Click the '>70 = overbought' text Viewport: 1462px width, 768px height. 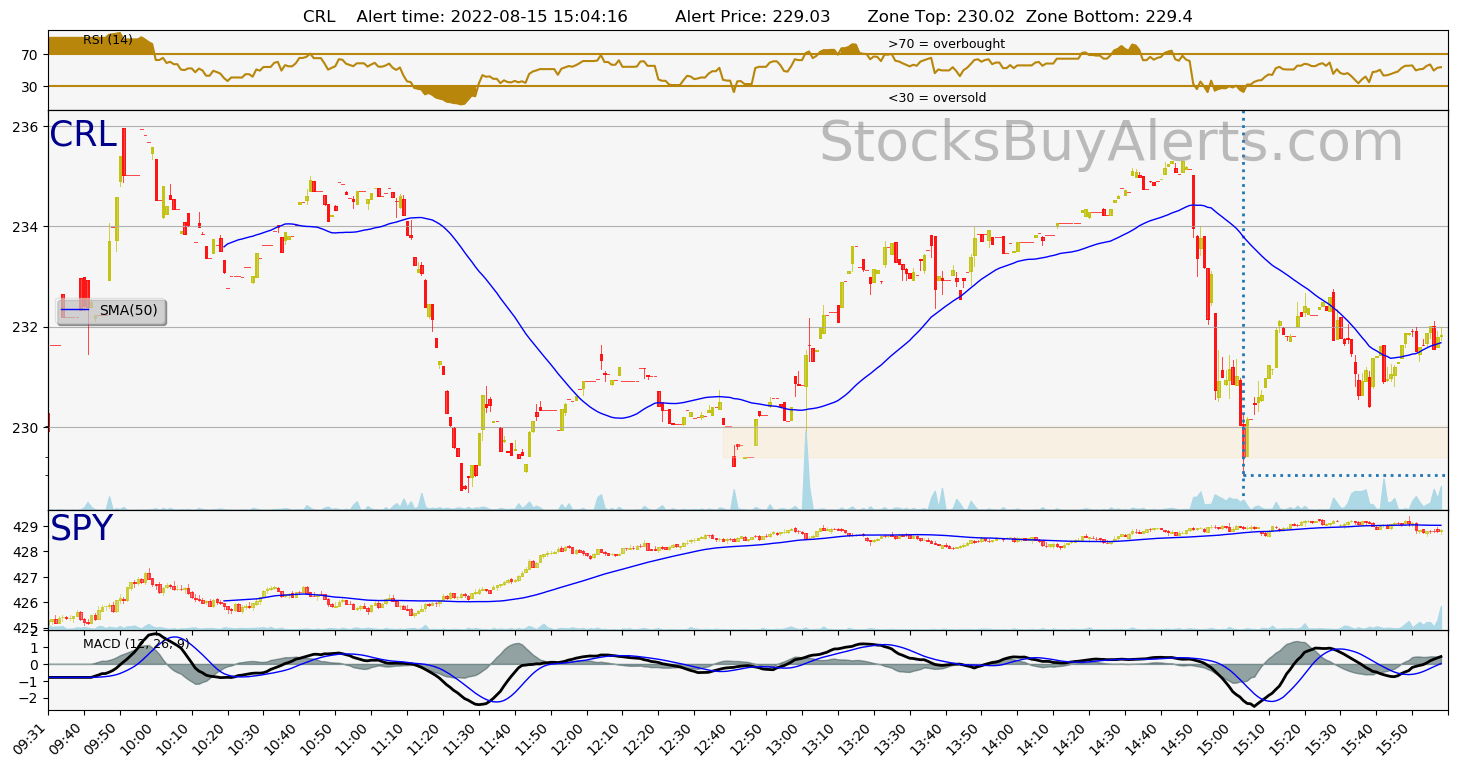[946, 44]
